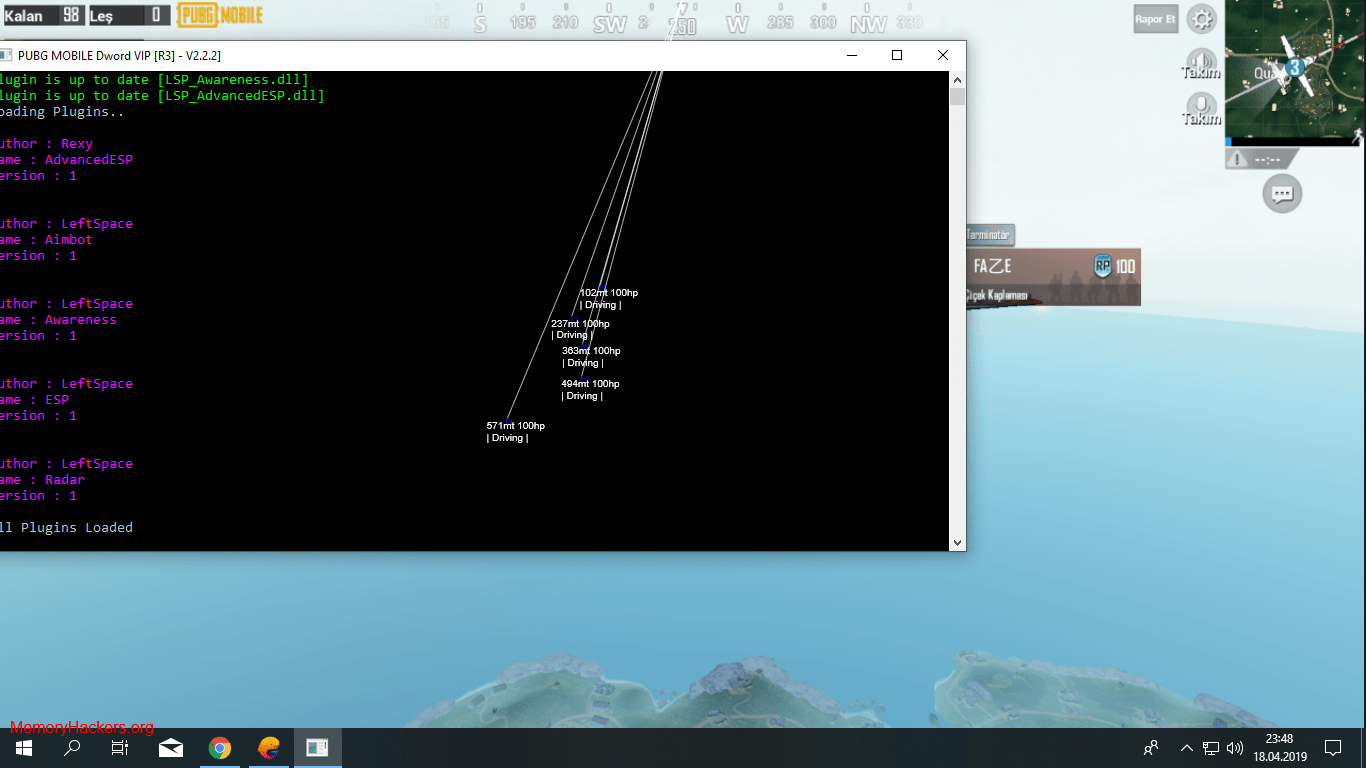The height and width of the screenshot is (768, 1366).
Task: Open the Windows taskbar search
Action: point(72,748)
